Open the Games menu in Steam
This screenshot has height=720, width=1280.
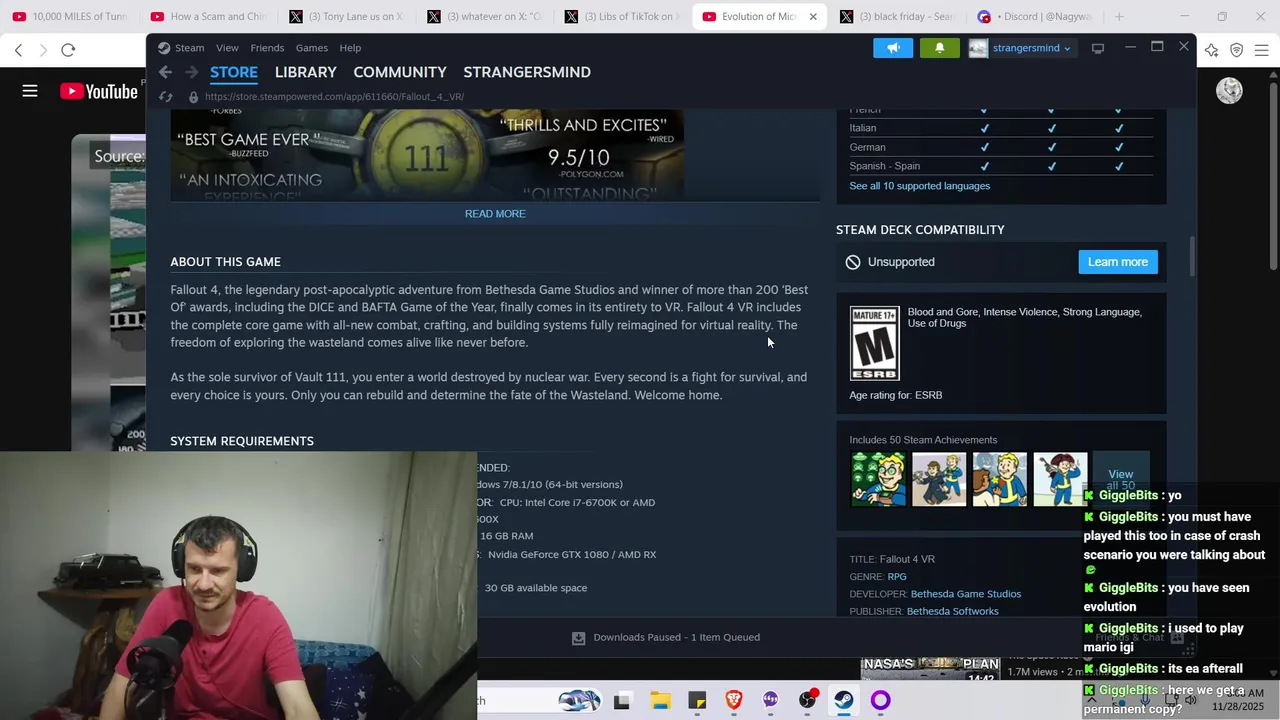(311, 48)
